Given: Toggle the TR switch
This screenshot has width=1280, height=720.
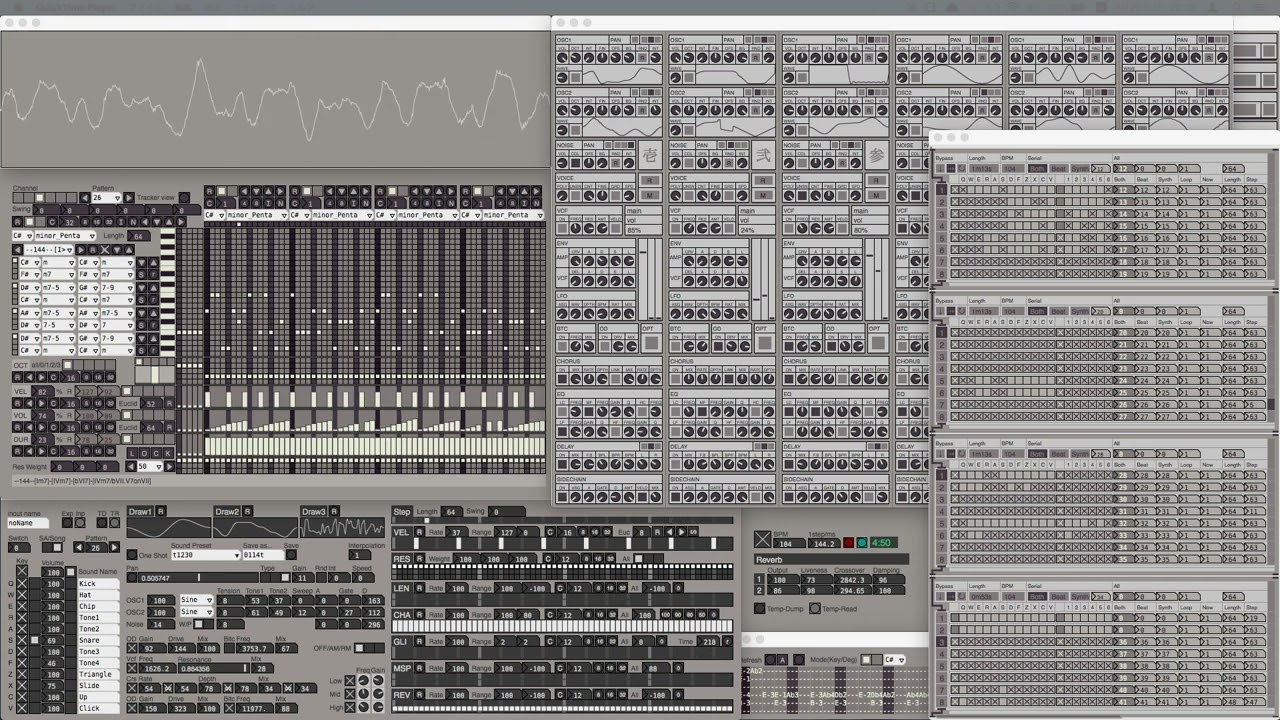Looking at the screenshot, I should tap(114, 524).
